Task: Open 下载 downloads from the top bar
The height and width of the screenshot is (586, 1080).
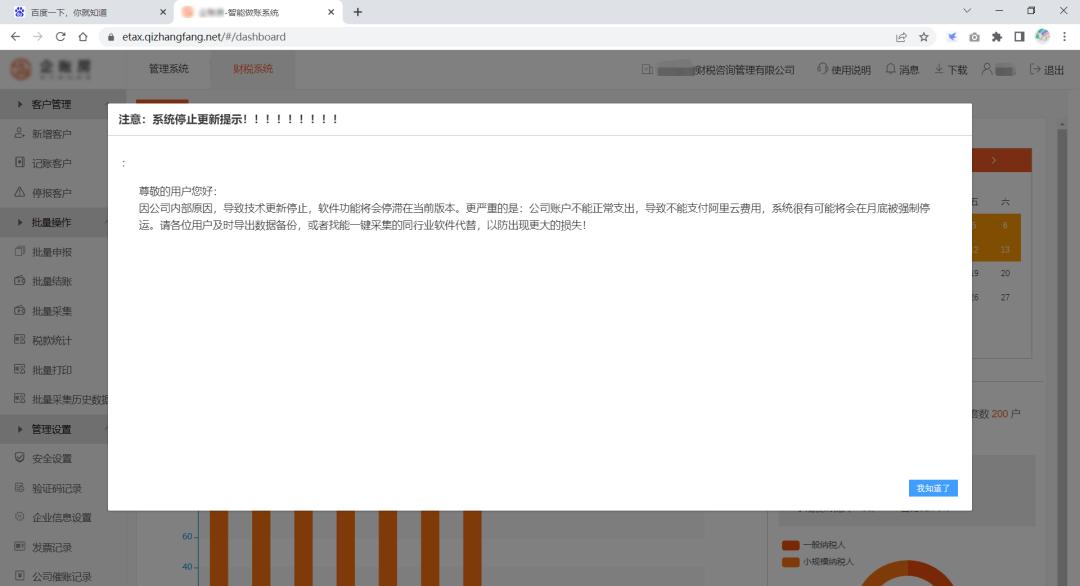Action: tap(953, 70)
